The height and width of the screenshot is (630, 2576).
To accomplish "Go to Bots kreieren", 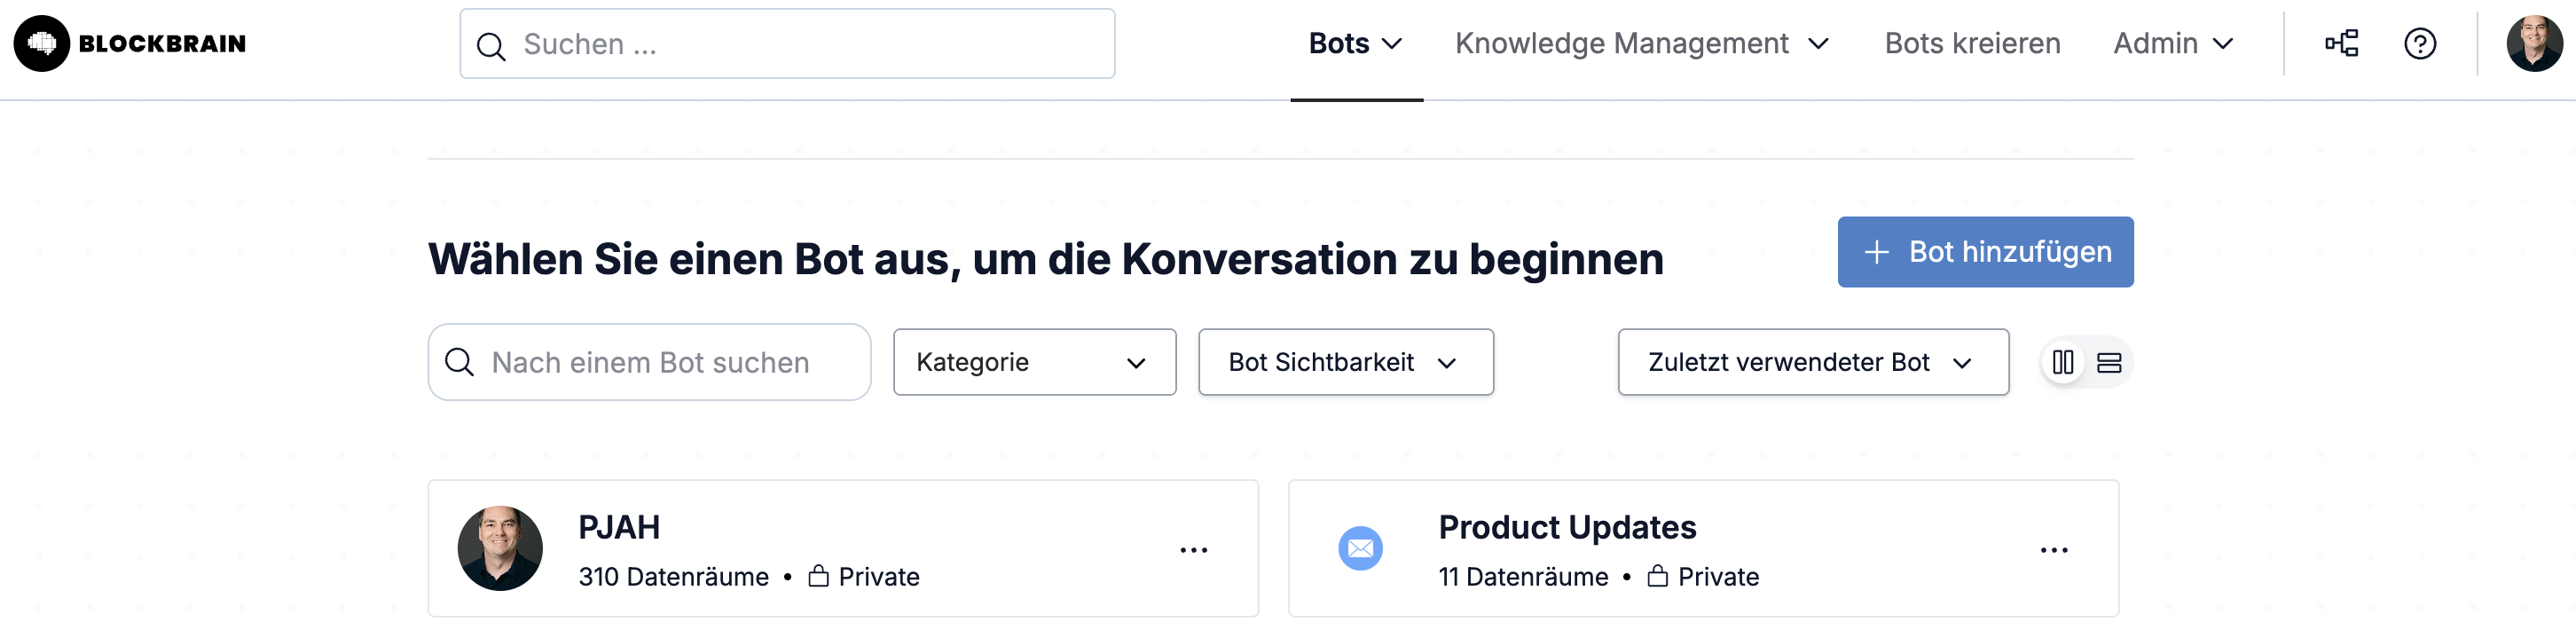I will point(1971,43).
